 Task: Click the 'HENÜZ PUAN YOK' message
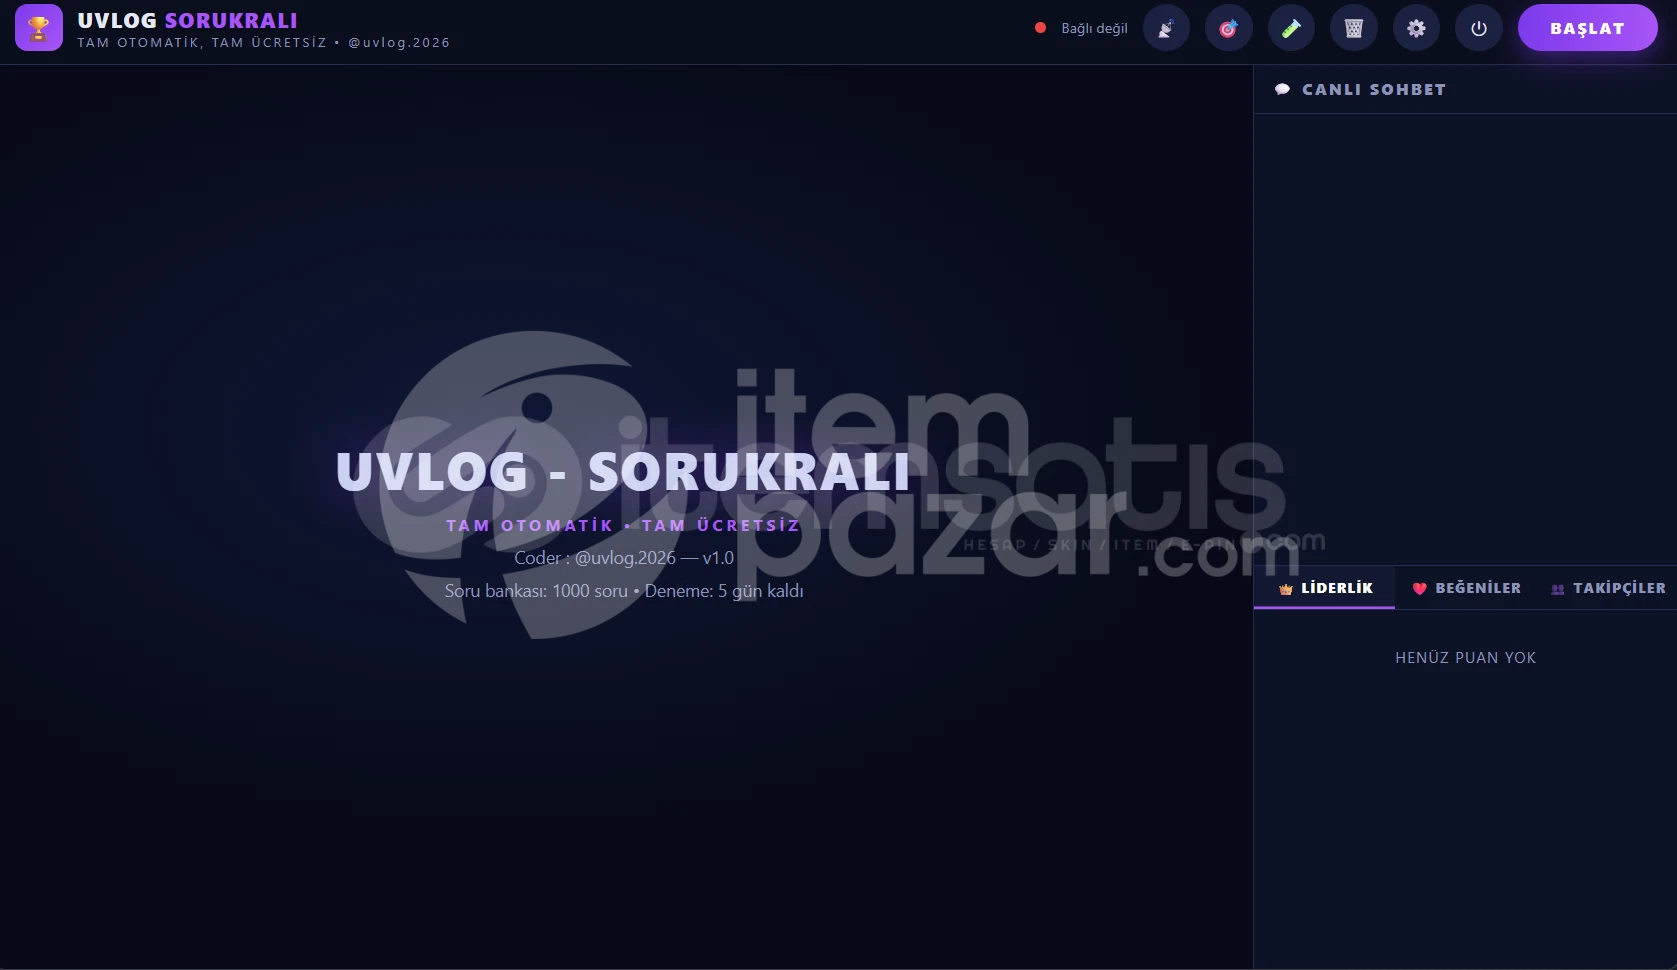(x=1465, y=657)
